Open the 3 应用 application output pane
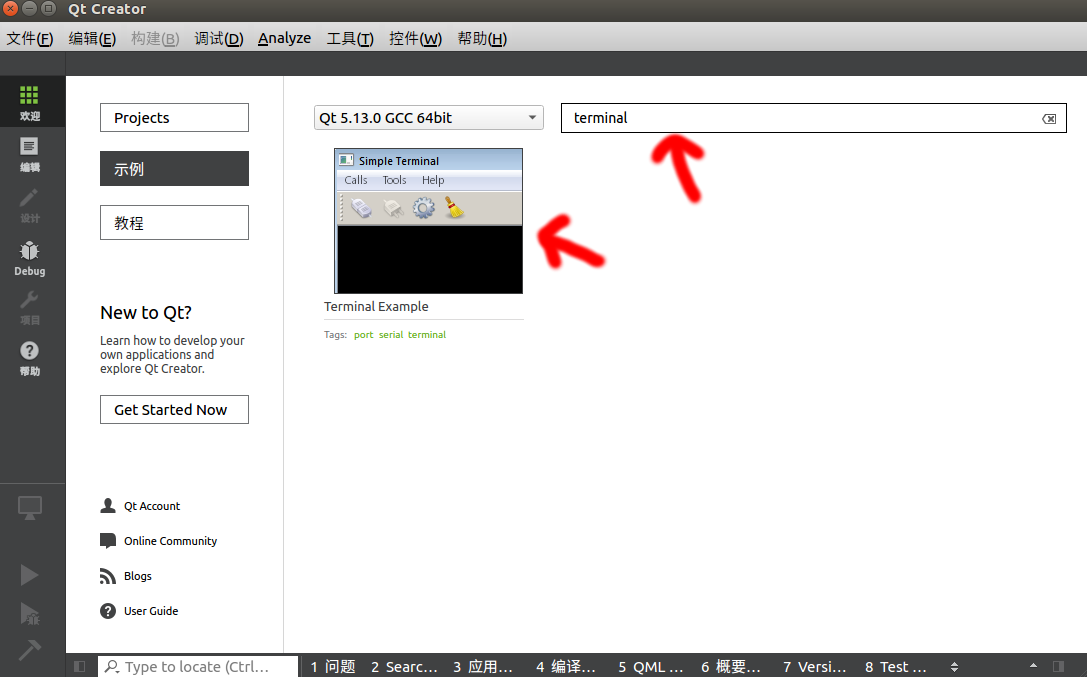The image size is (1087, 677). pos(482,667)
